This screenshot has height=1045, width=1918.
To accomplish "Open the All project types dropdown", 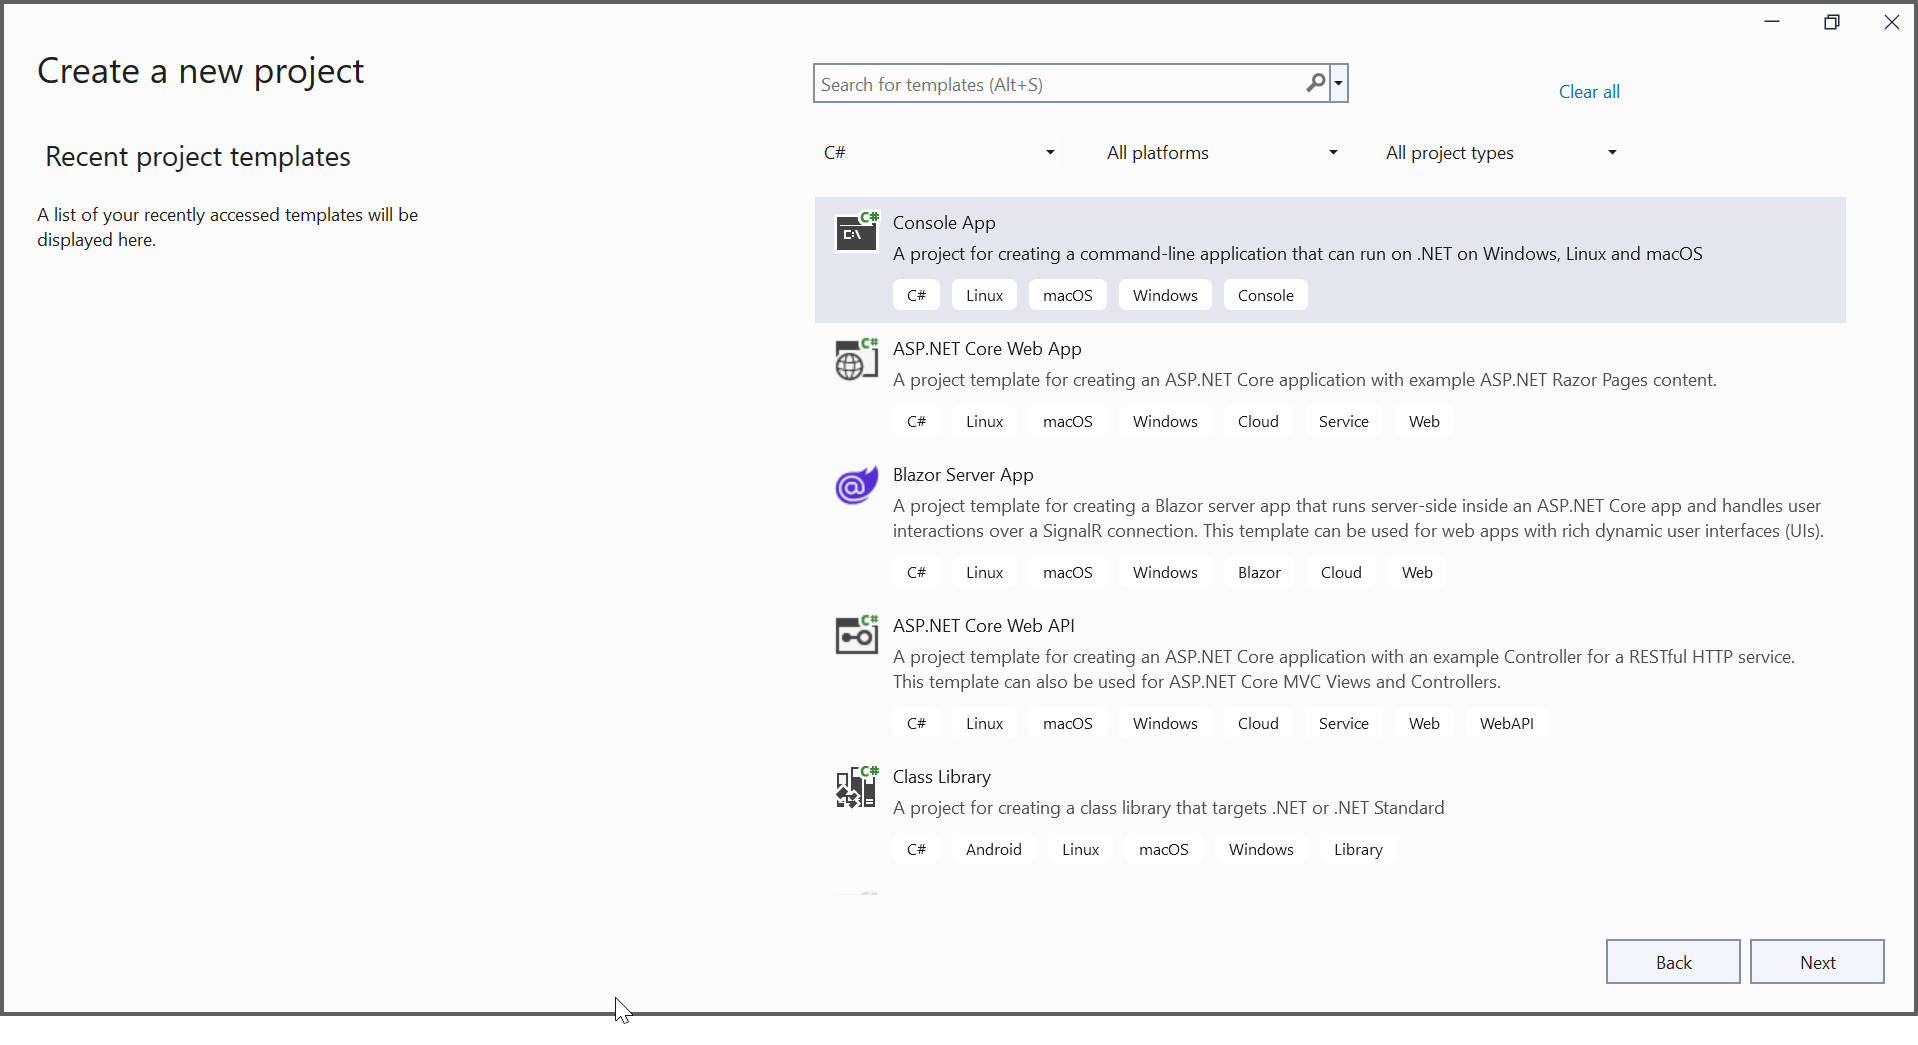I will click(x=1501, y=152).
